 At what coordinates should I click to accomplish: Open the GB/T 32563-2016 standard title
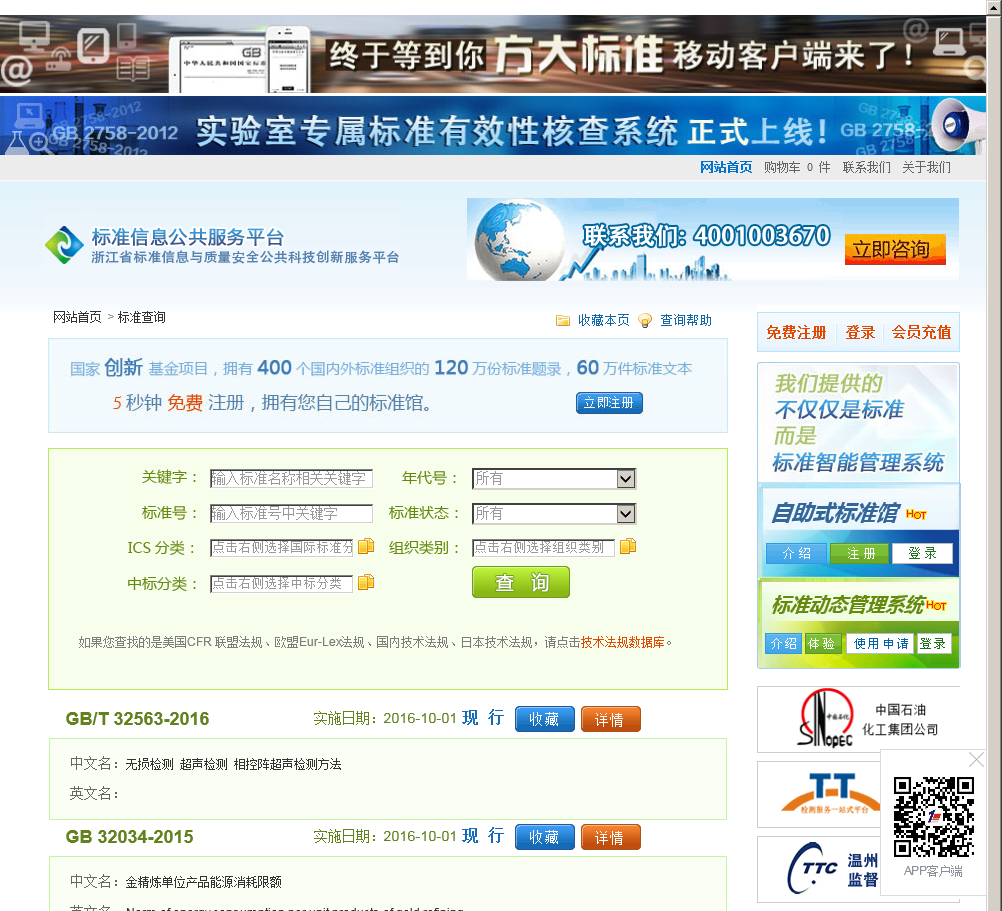pyautogui.click(x=137, y=719)
